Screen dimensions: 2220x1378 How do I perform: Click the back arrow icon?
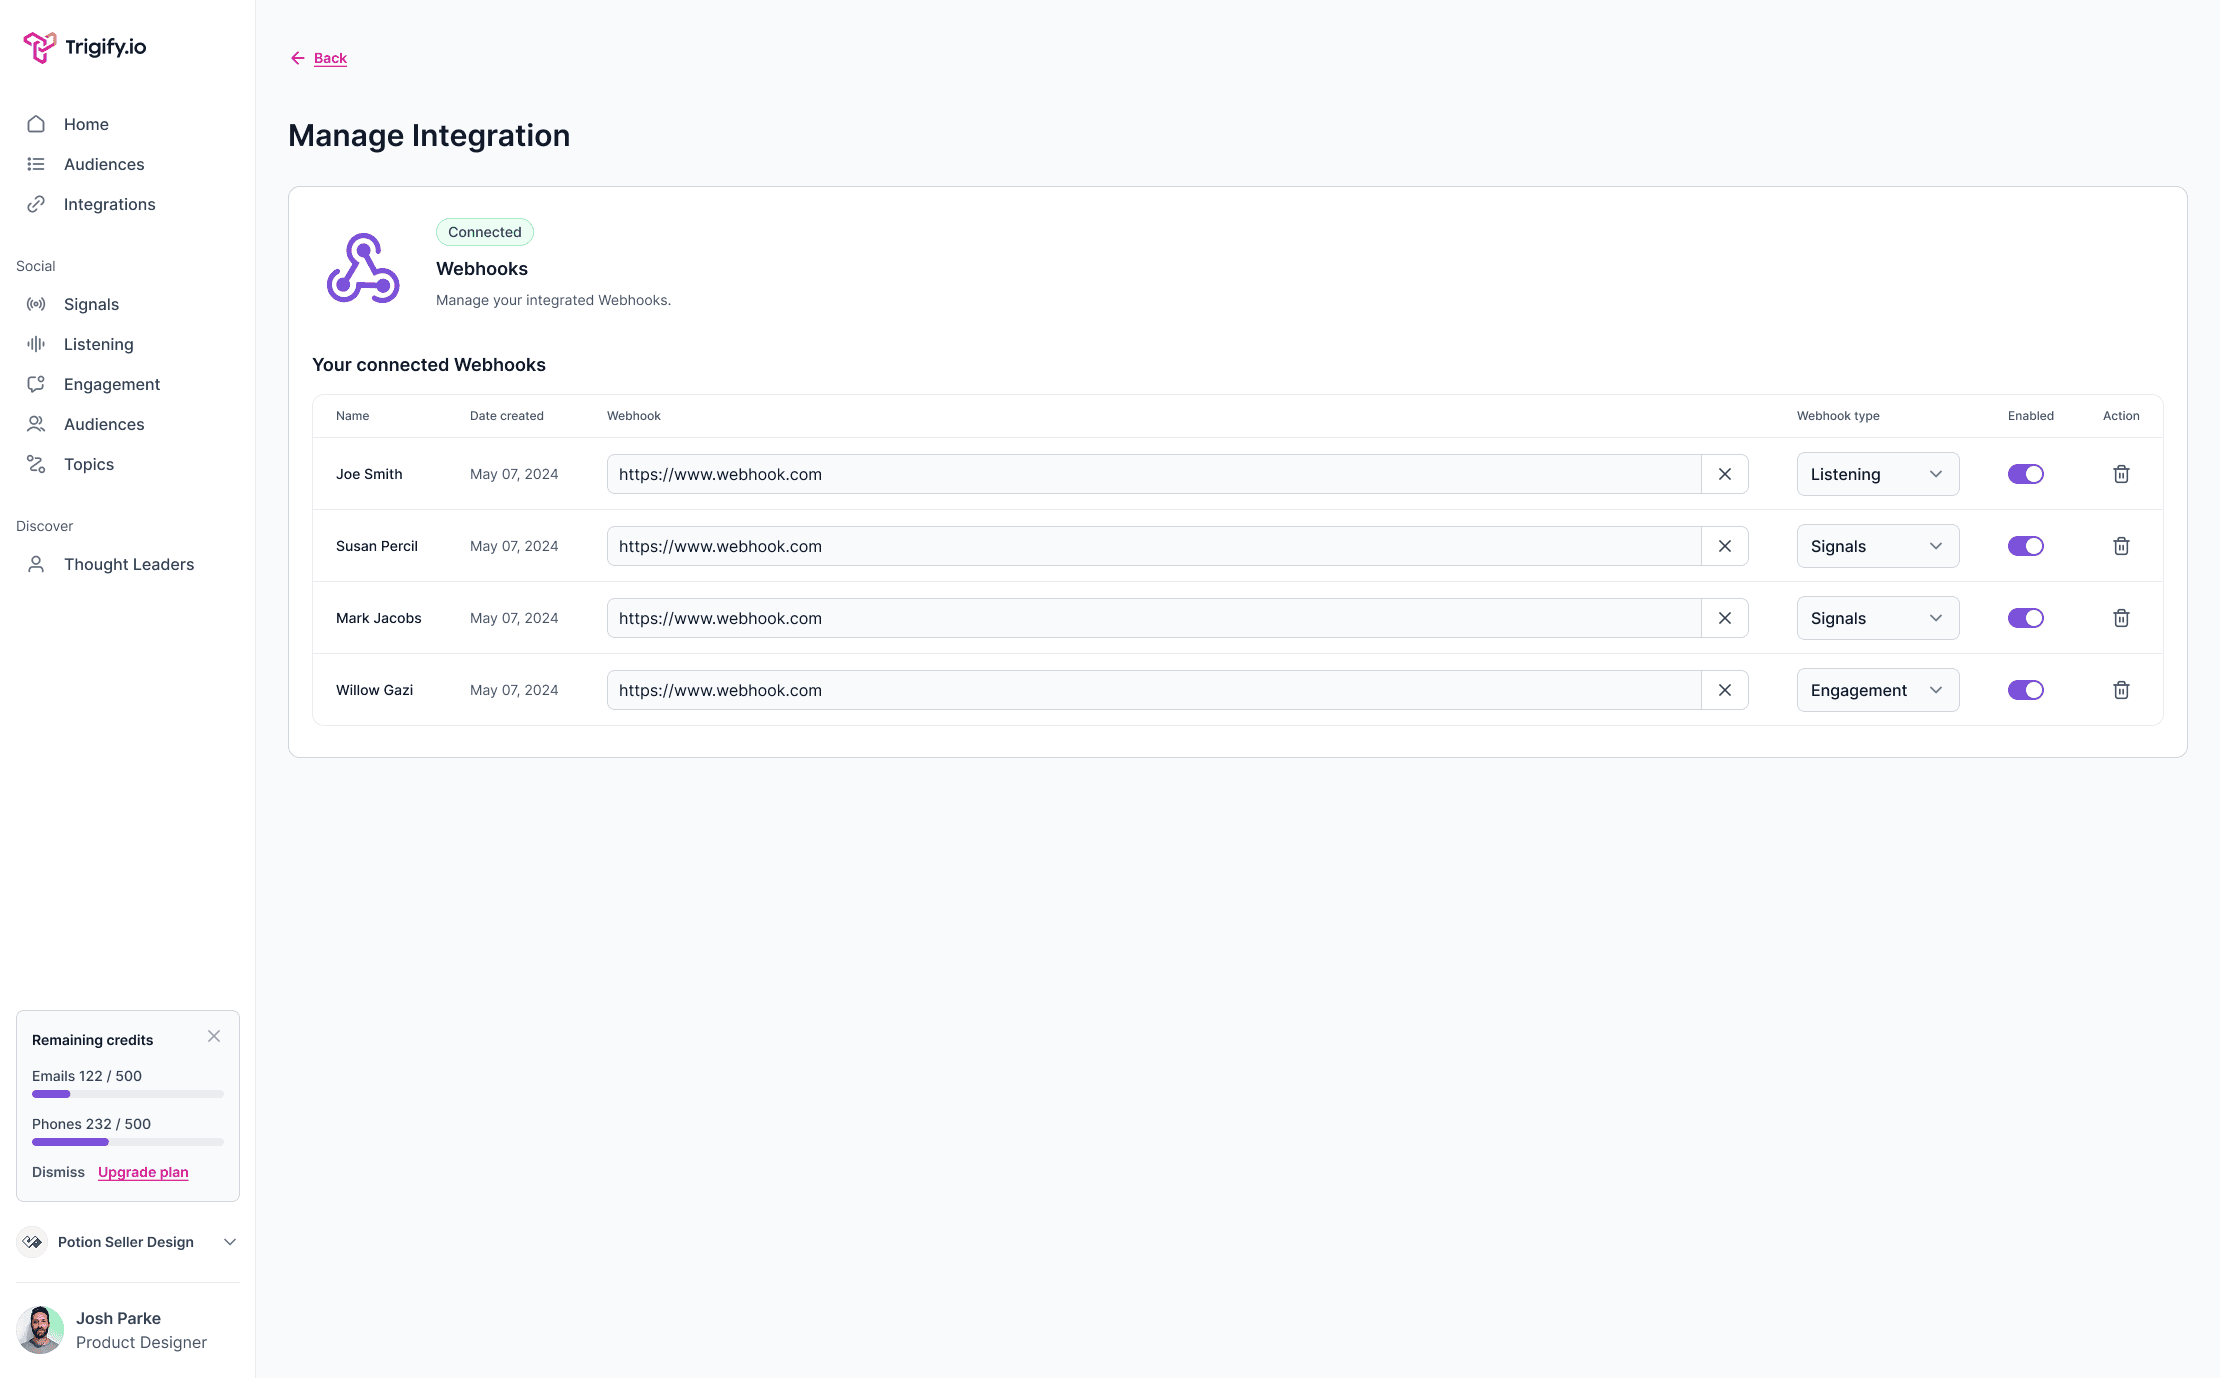297,58
